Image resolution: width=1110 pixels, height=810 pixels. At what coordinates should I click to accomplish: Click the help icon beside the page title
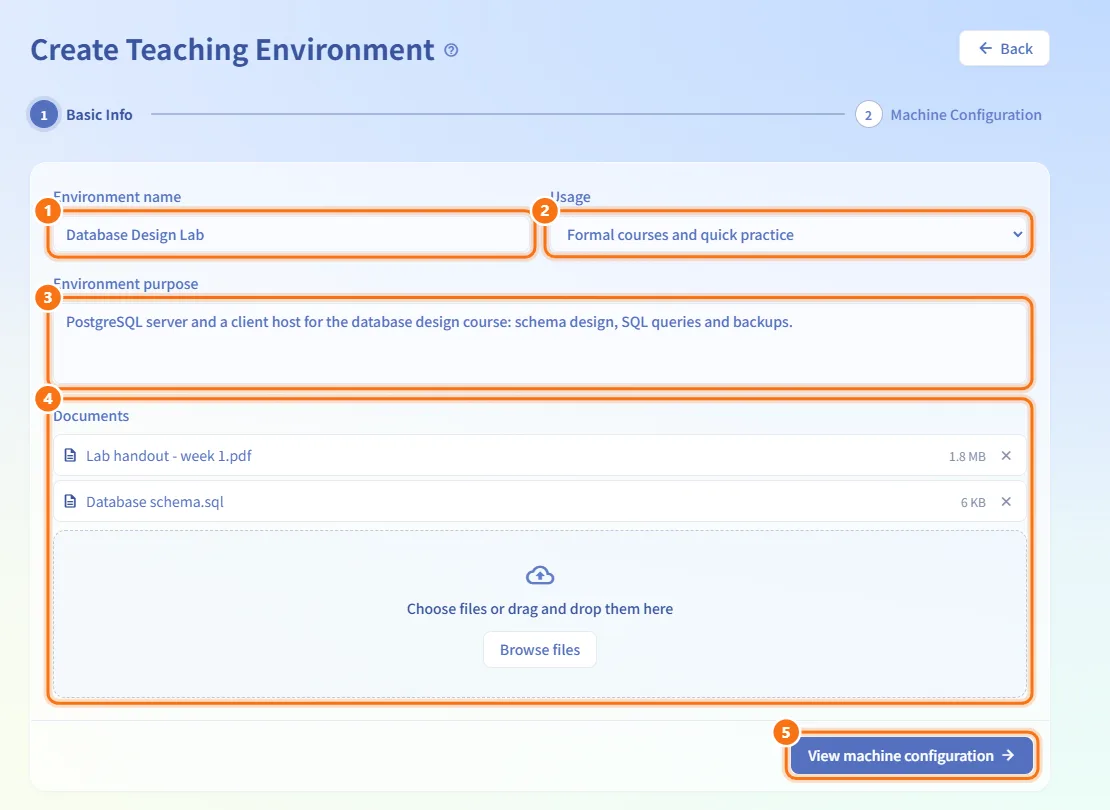pyautogui.click(x=451, y=50)
